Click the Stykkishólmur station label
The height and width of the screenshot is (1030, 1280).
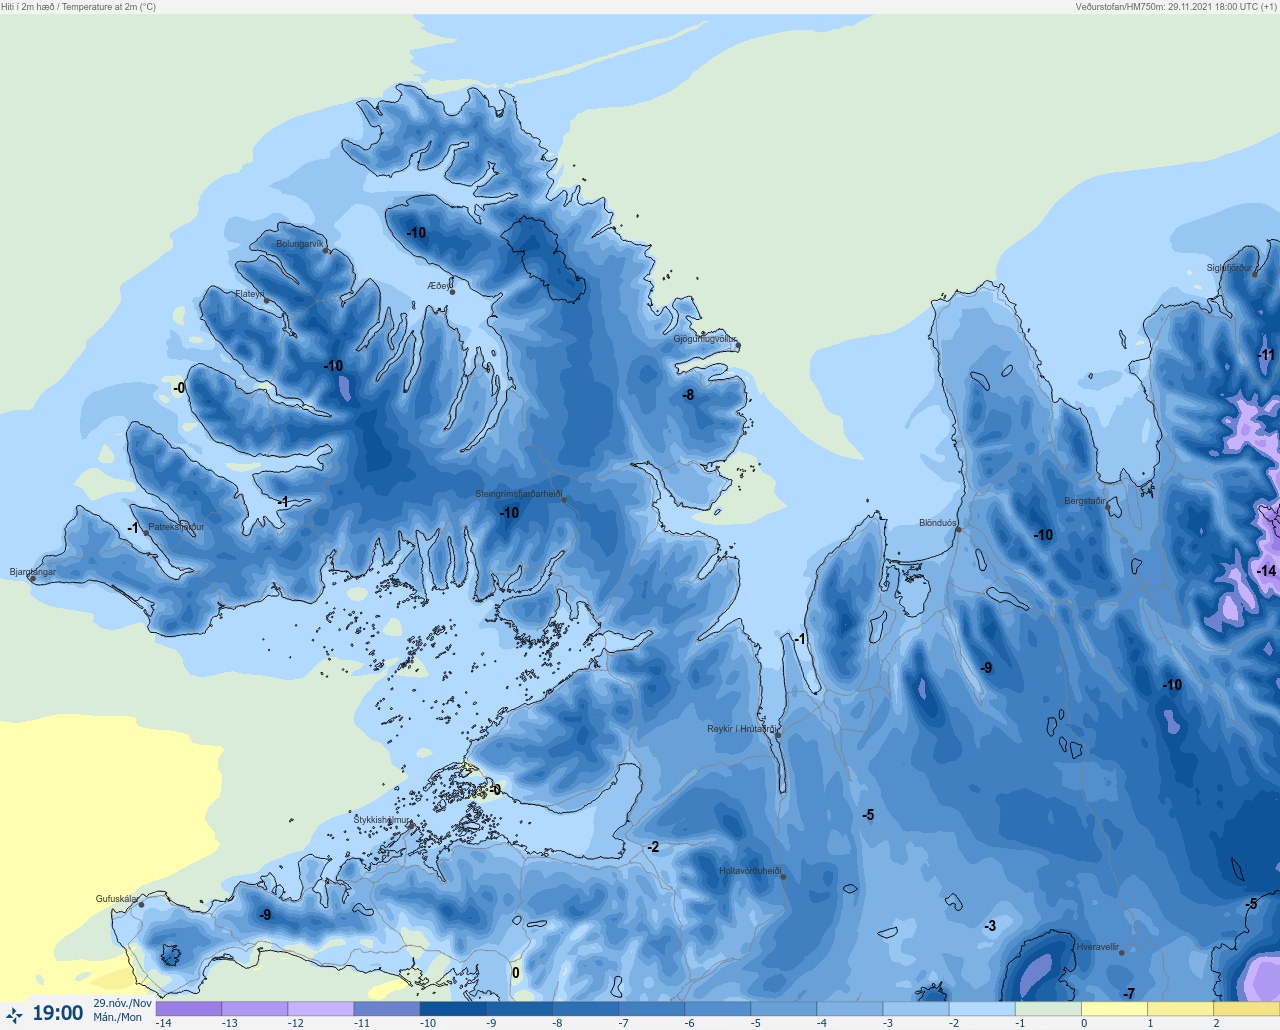point(382,820)
